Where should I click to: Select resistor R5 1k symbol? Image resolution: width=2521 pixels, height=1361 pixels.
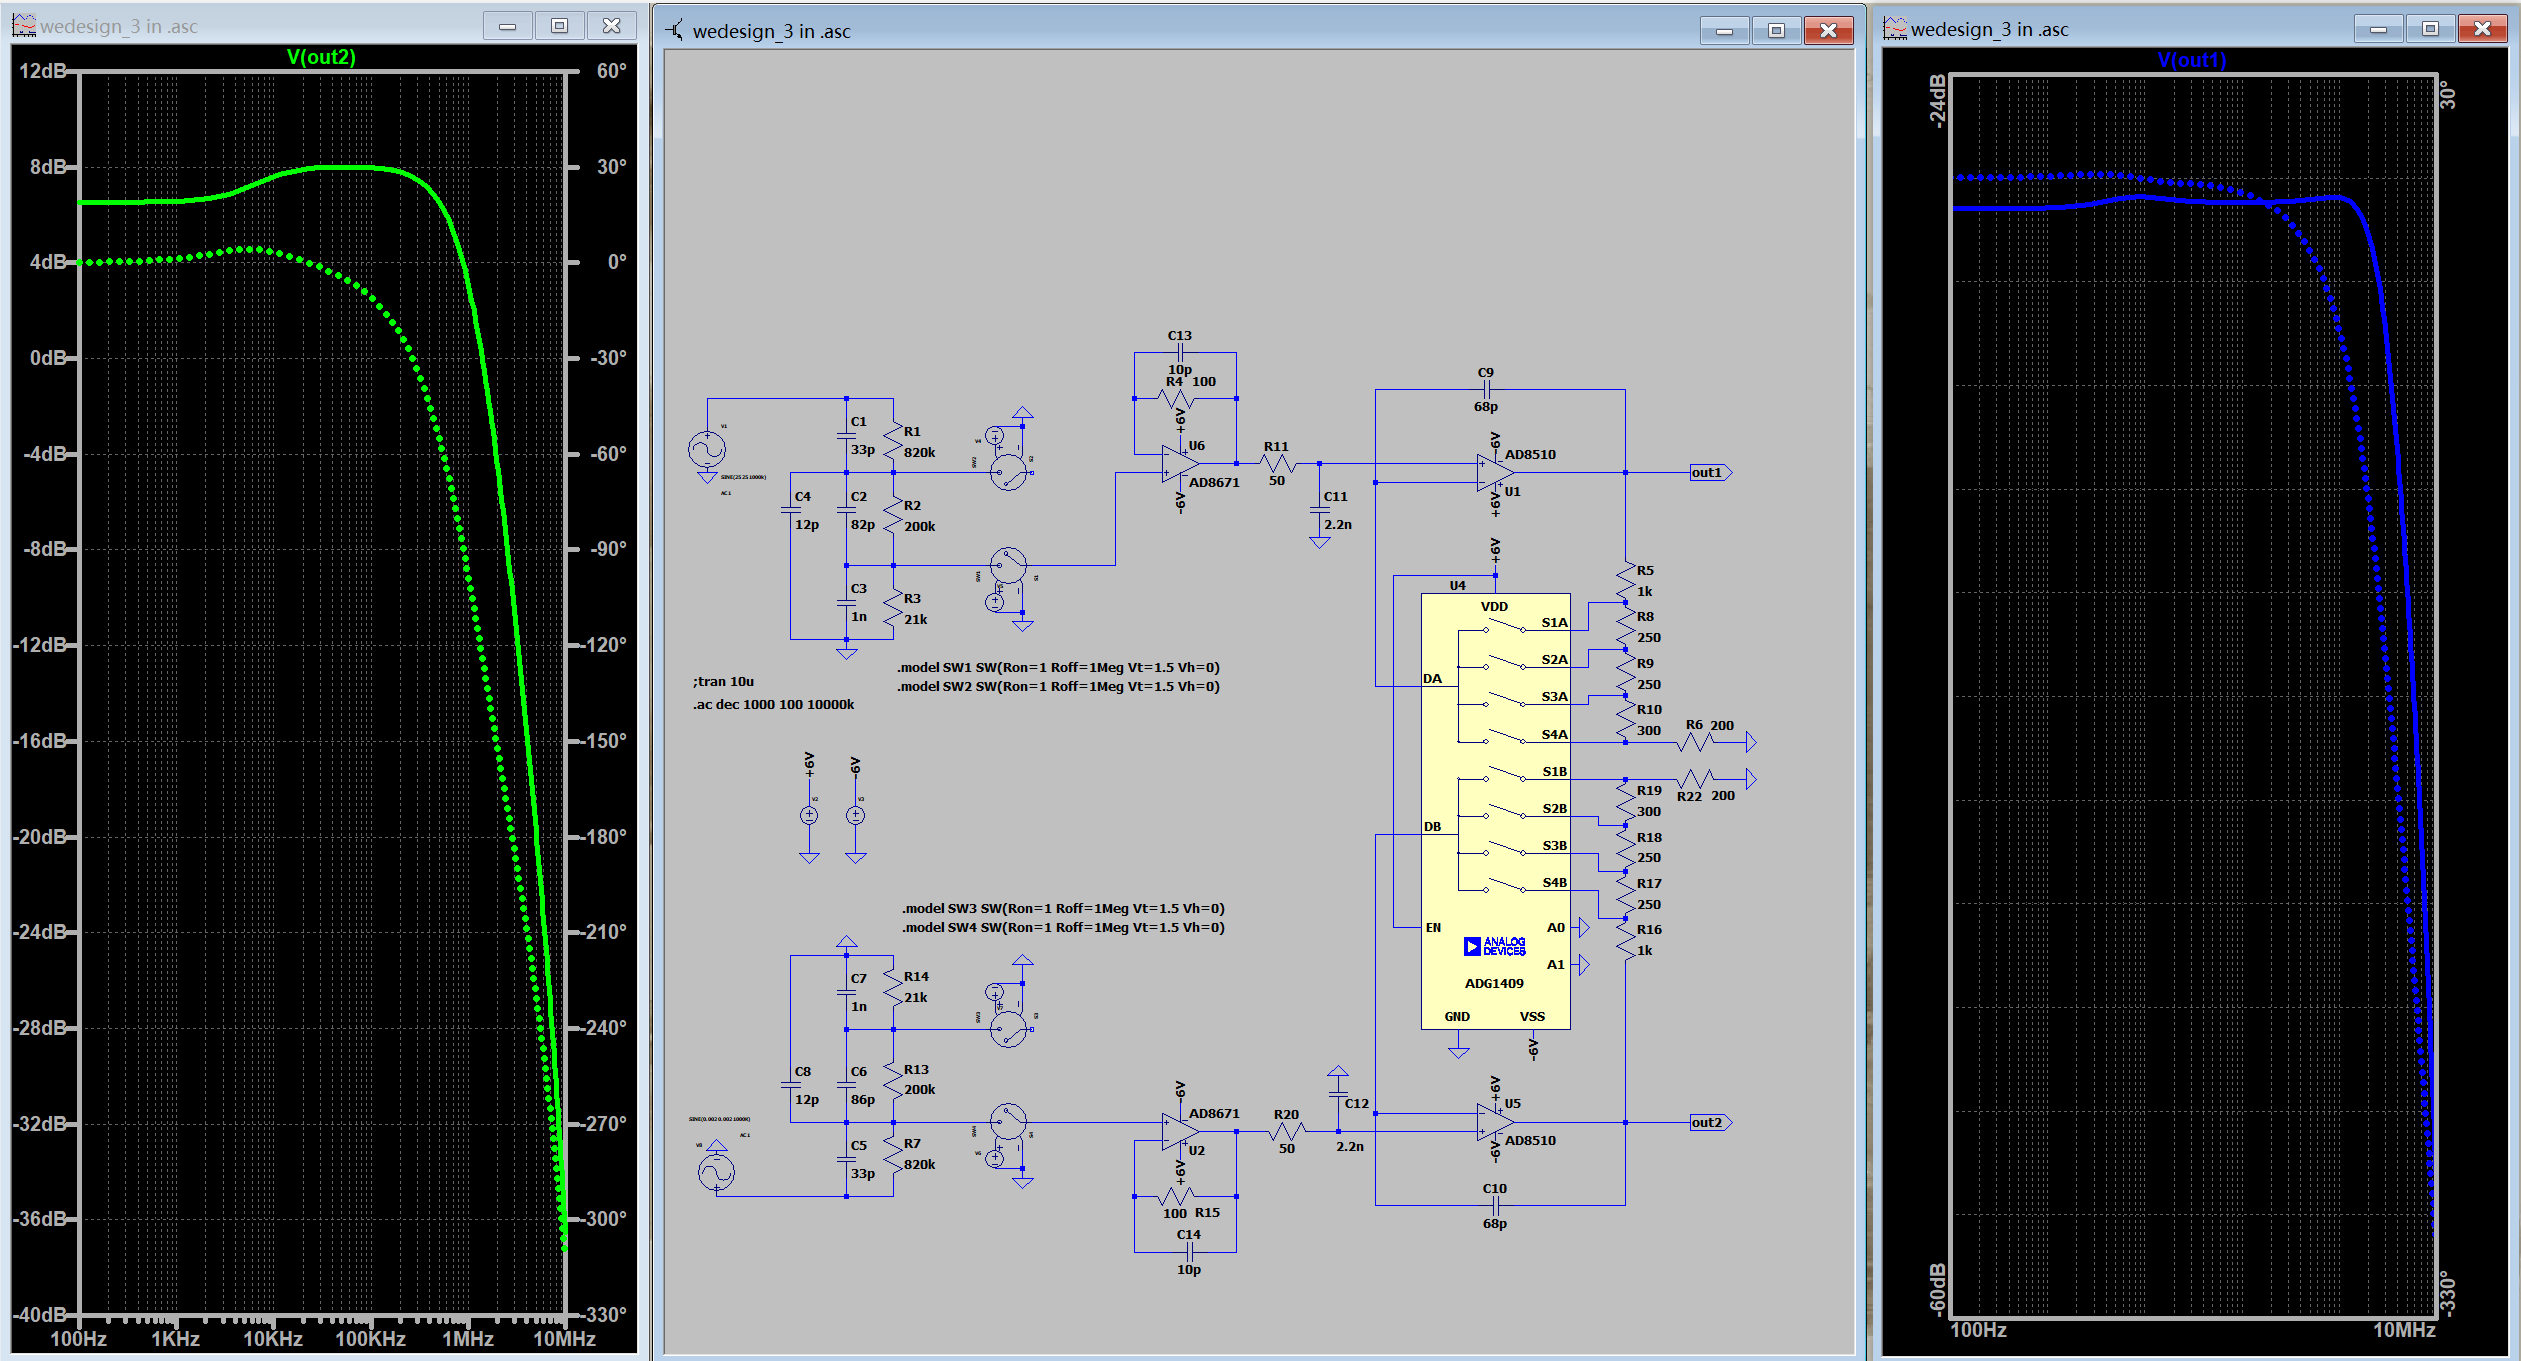pyautogui.click(x=1625, y=580)
